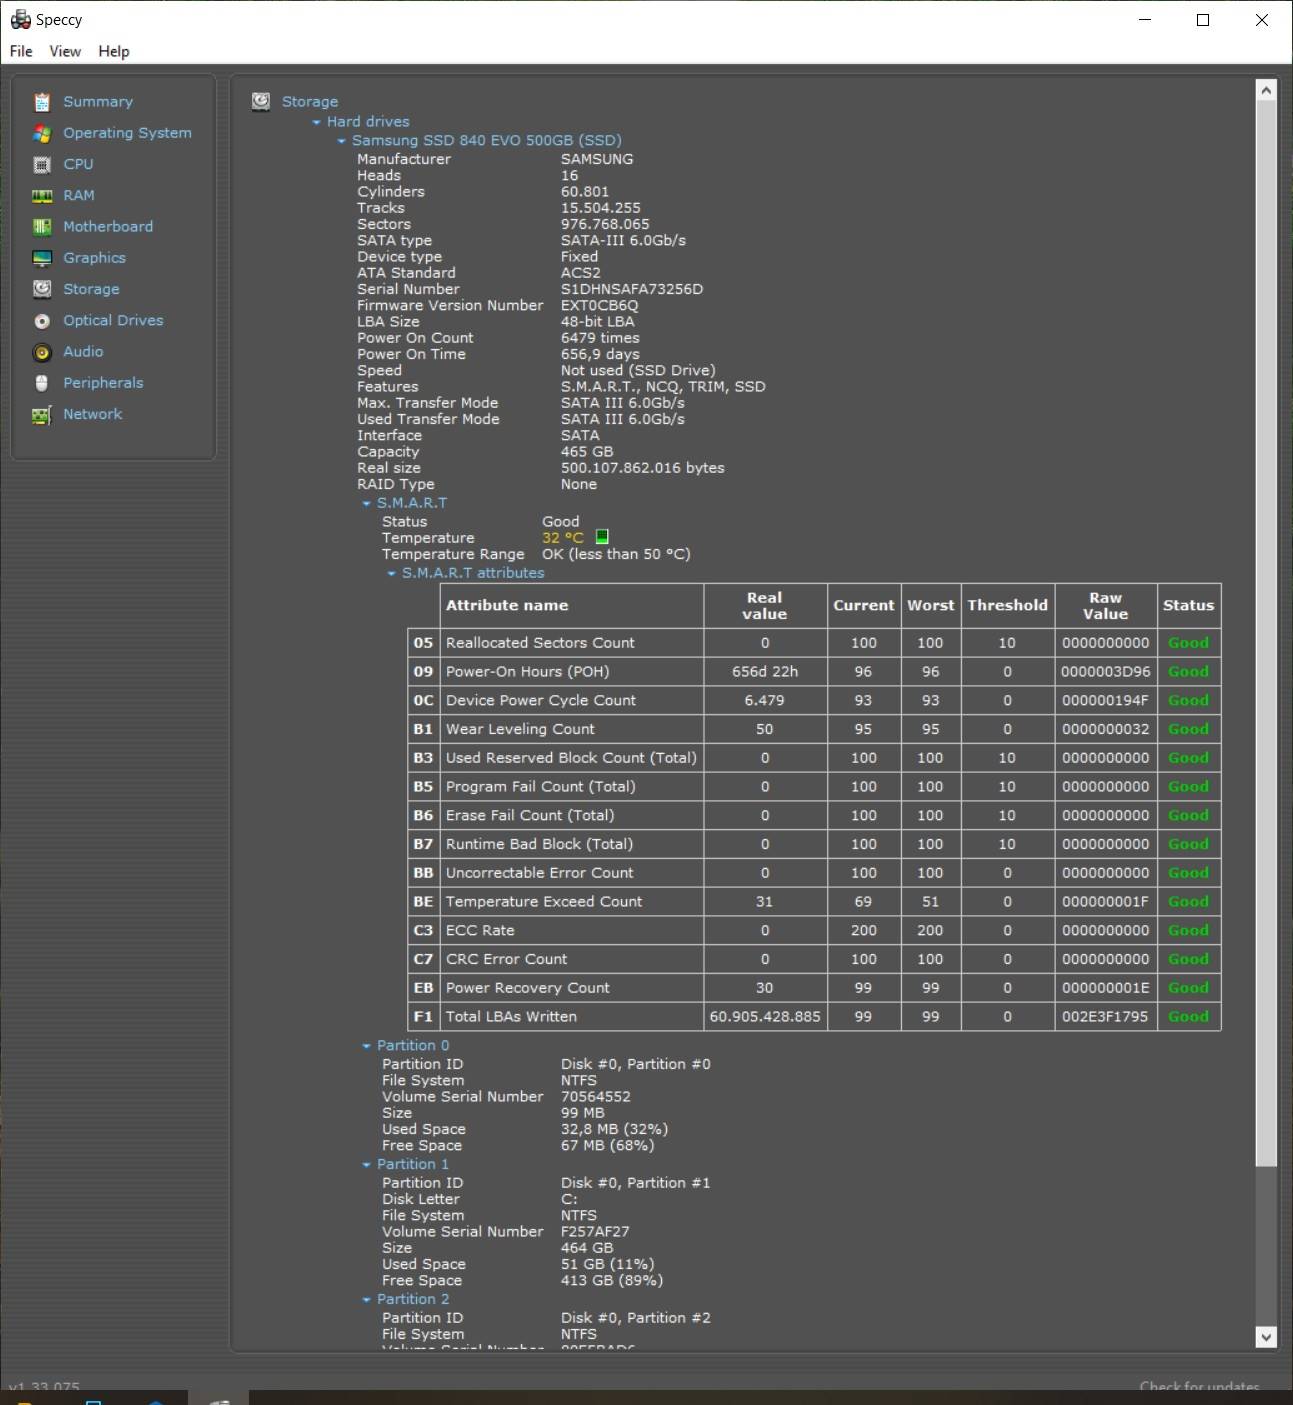Click the Peripherals mouse icon
The height and width of the screenshot is (1405, 1293).
click(42, 383)
